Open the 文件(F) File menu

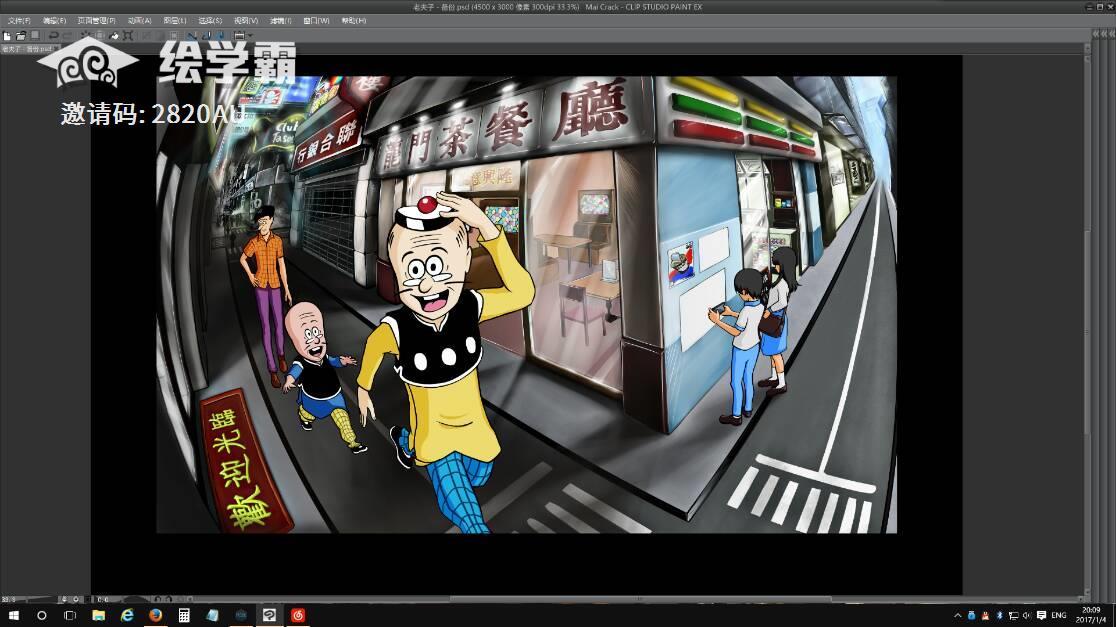(x=19, y=21)
